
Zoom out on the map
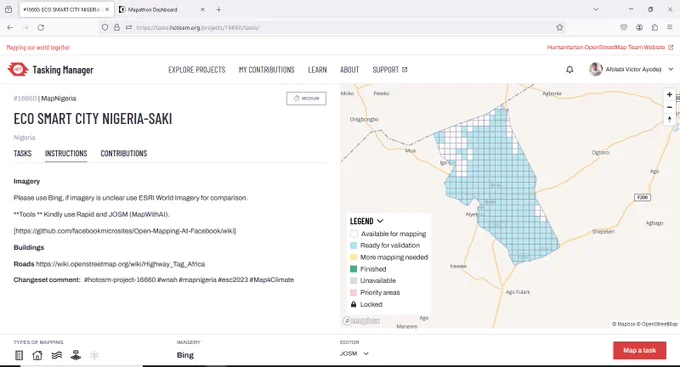(x=669, y=107)
